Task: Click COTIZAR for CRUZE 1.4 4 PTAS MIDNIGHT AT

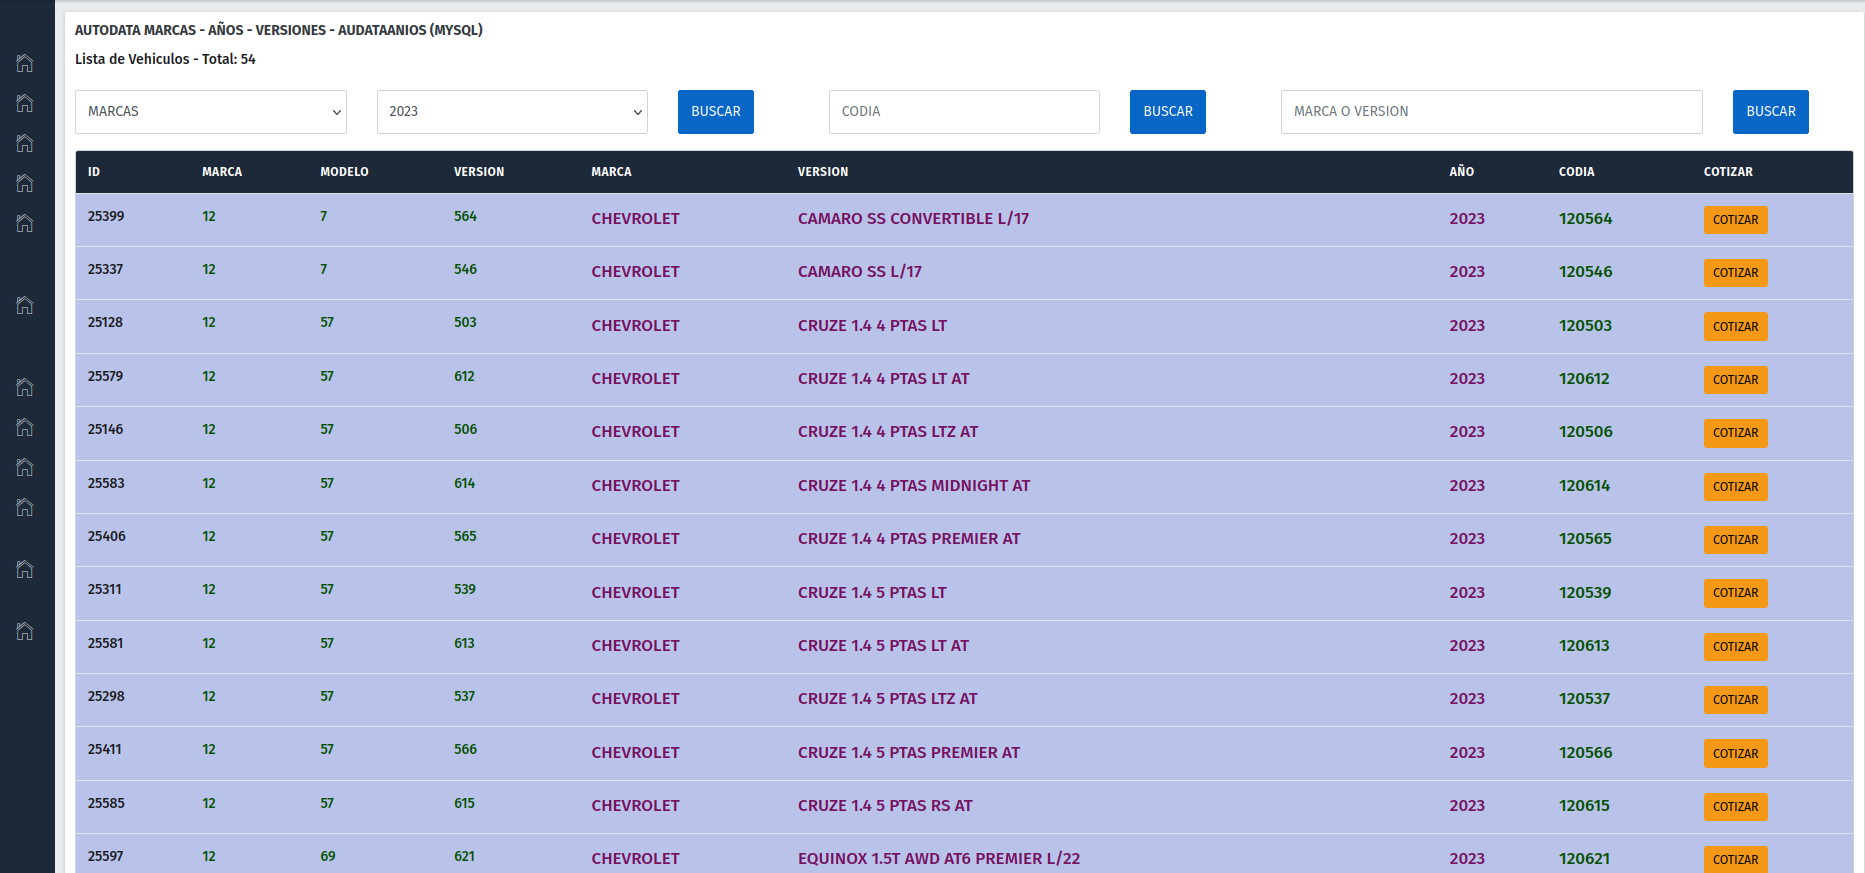Action: click(1735, 487)
